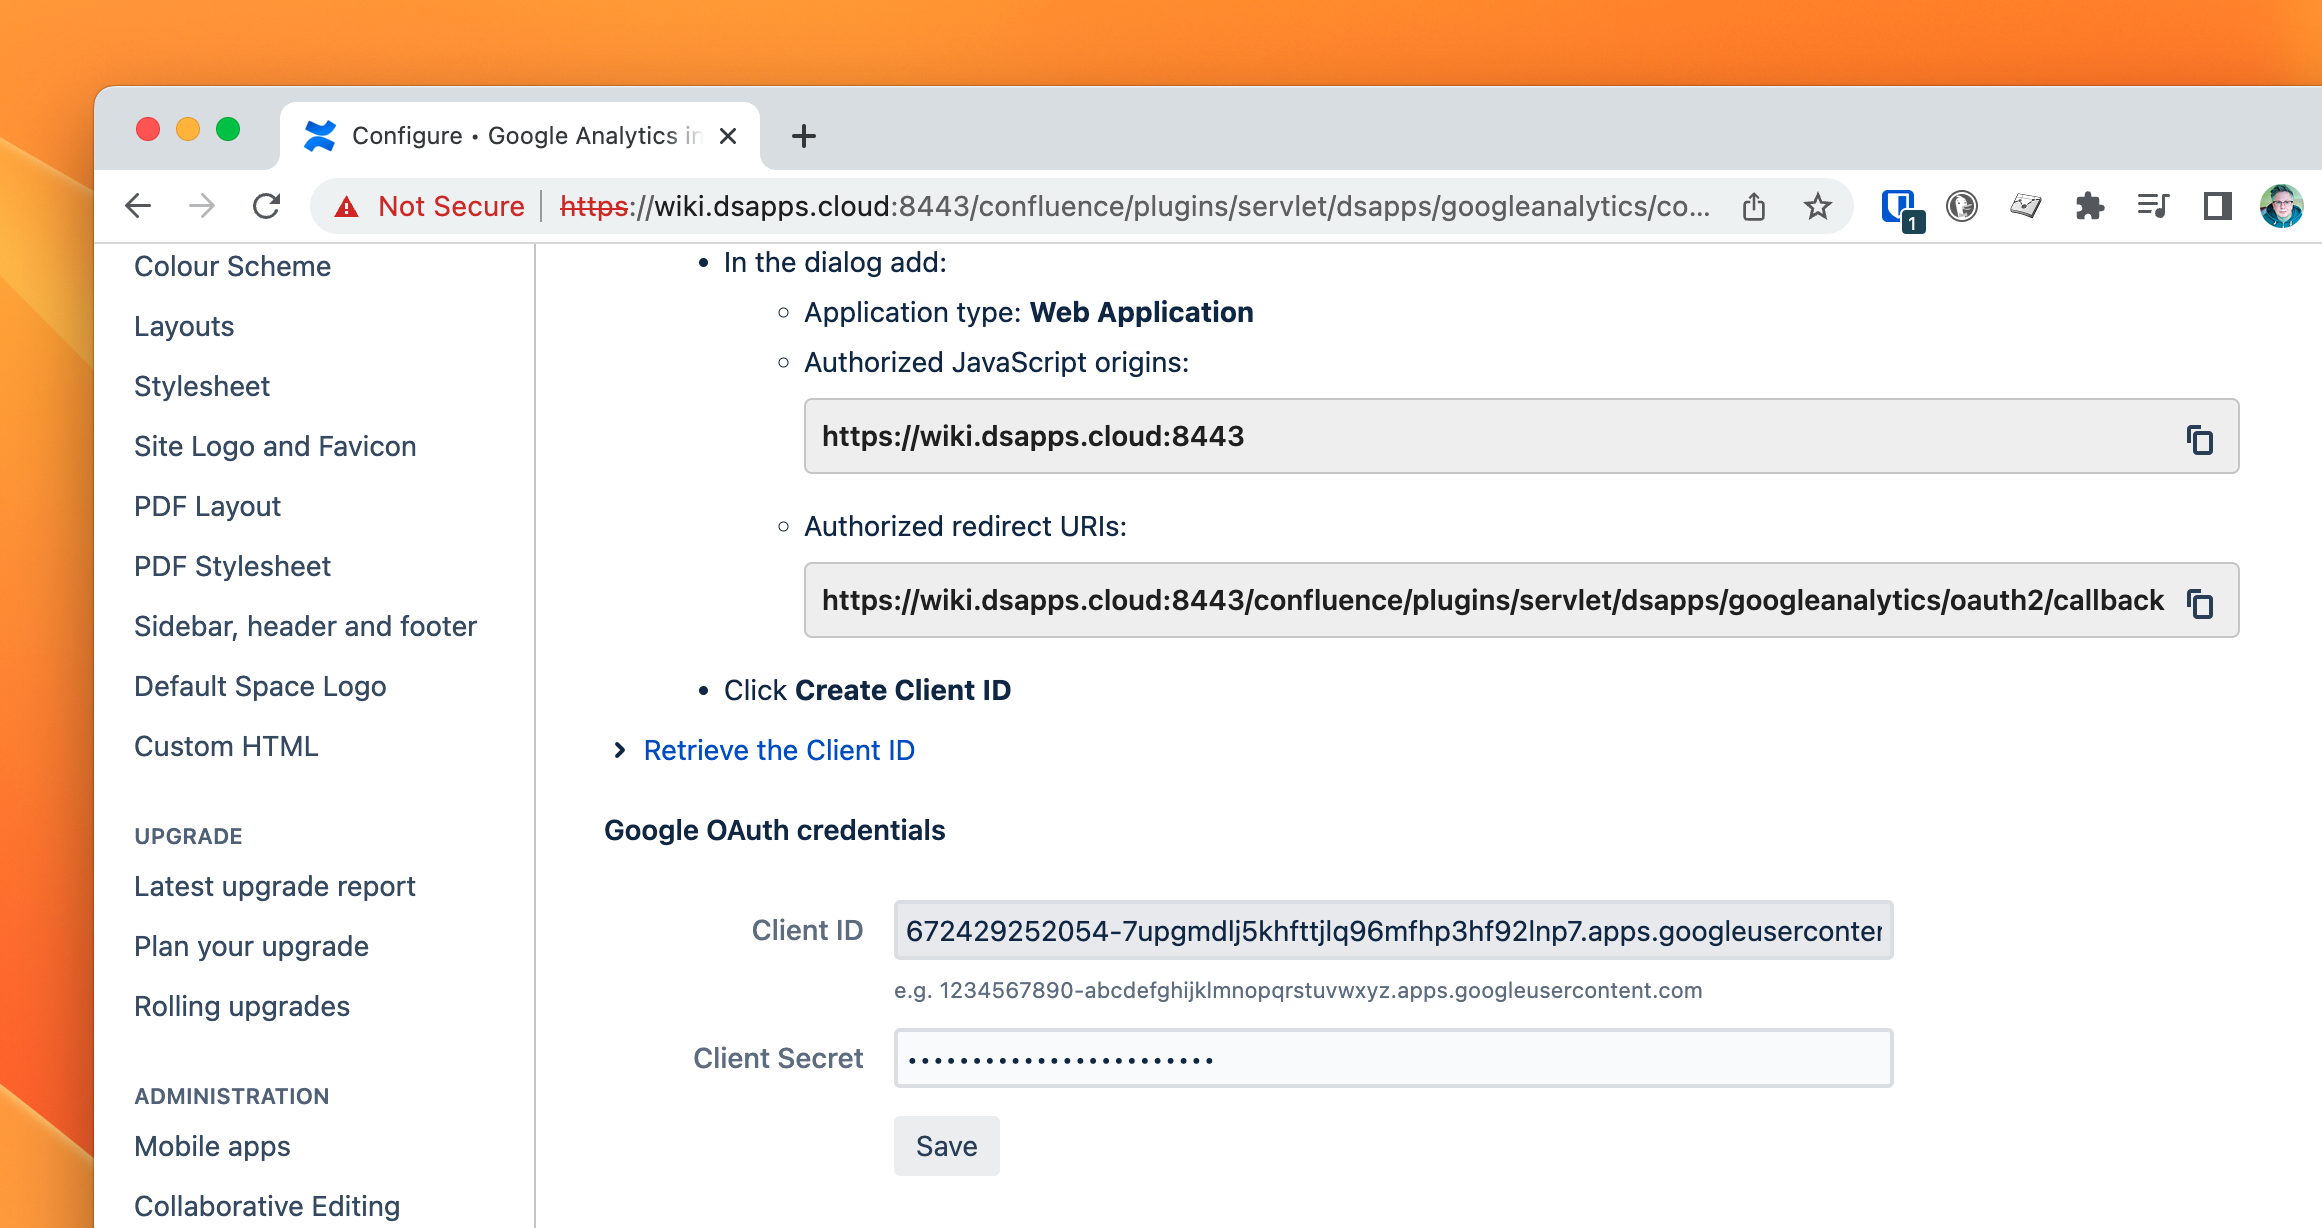The image size is (2322, 1228).
Task: Open Latest upgrade report link
Action: [274, 886]
